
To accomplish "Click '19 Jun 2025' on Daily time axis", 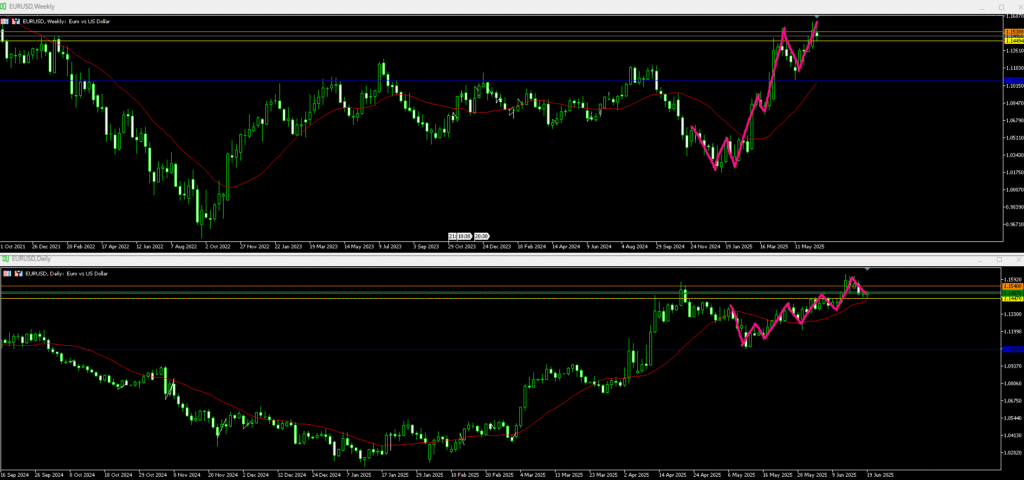I will [880, 475].
